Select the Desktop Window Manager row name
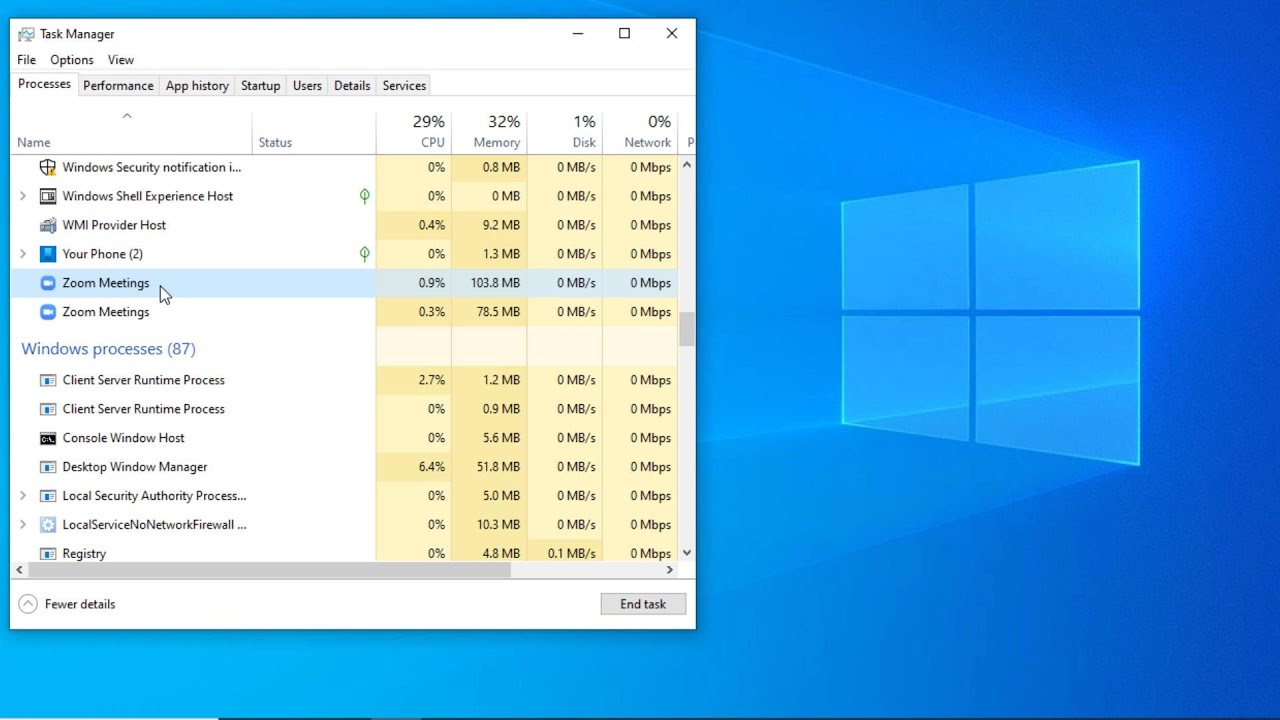The image size is (1280, 720). 135,467
